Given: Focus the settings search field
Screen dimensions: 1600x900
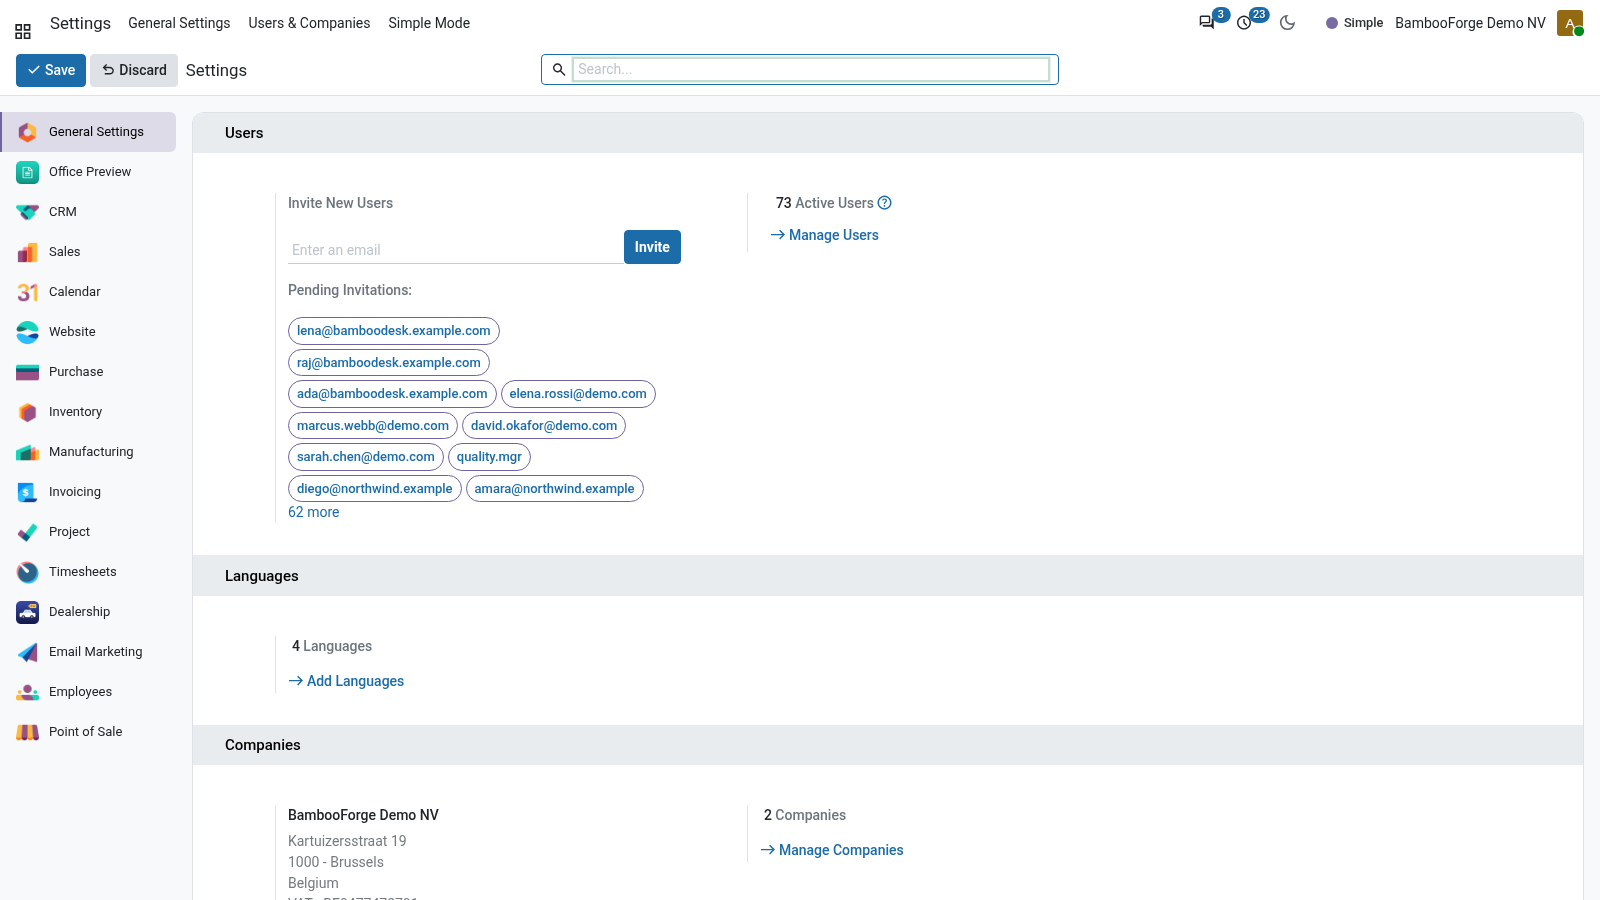Looking at the screenshot, I should [811, 69].
